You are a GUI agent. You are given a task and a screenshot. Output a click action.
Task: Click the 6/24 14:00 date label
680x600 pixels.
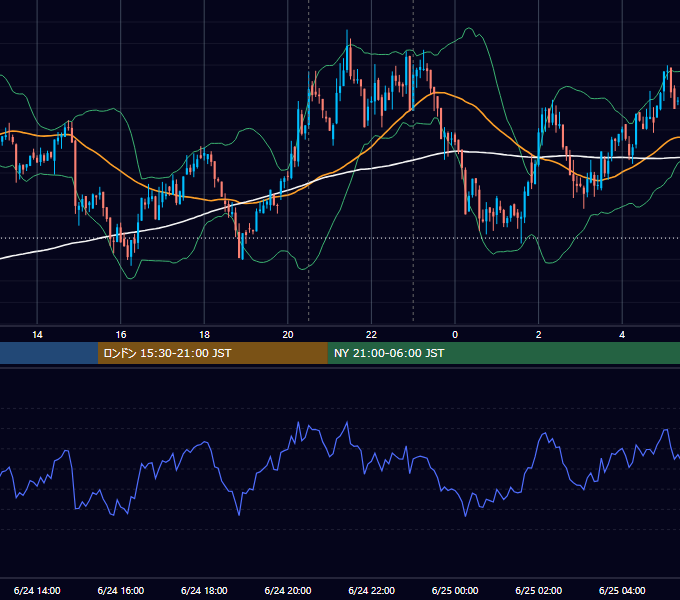[37, 590]
